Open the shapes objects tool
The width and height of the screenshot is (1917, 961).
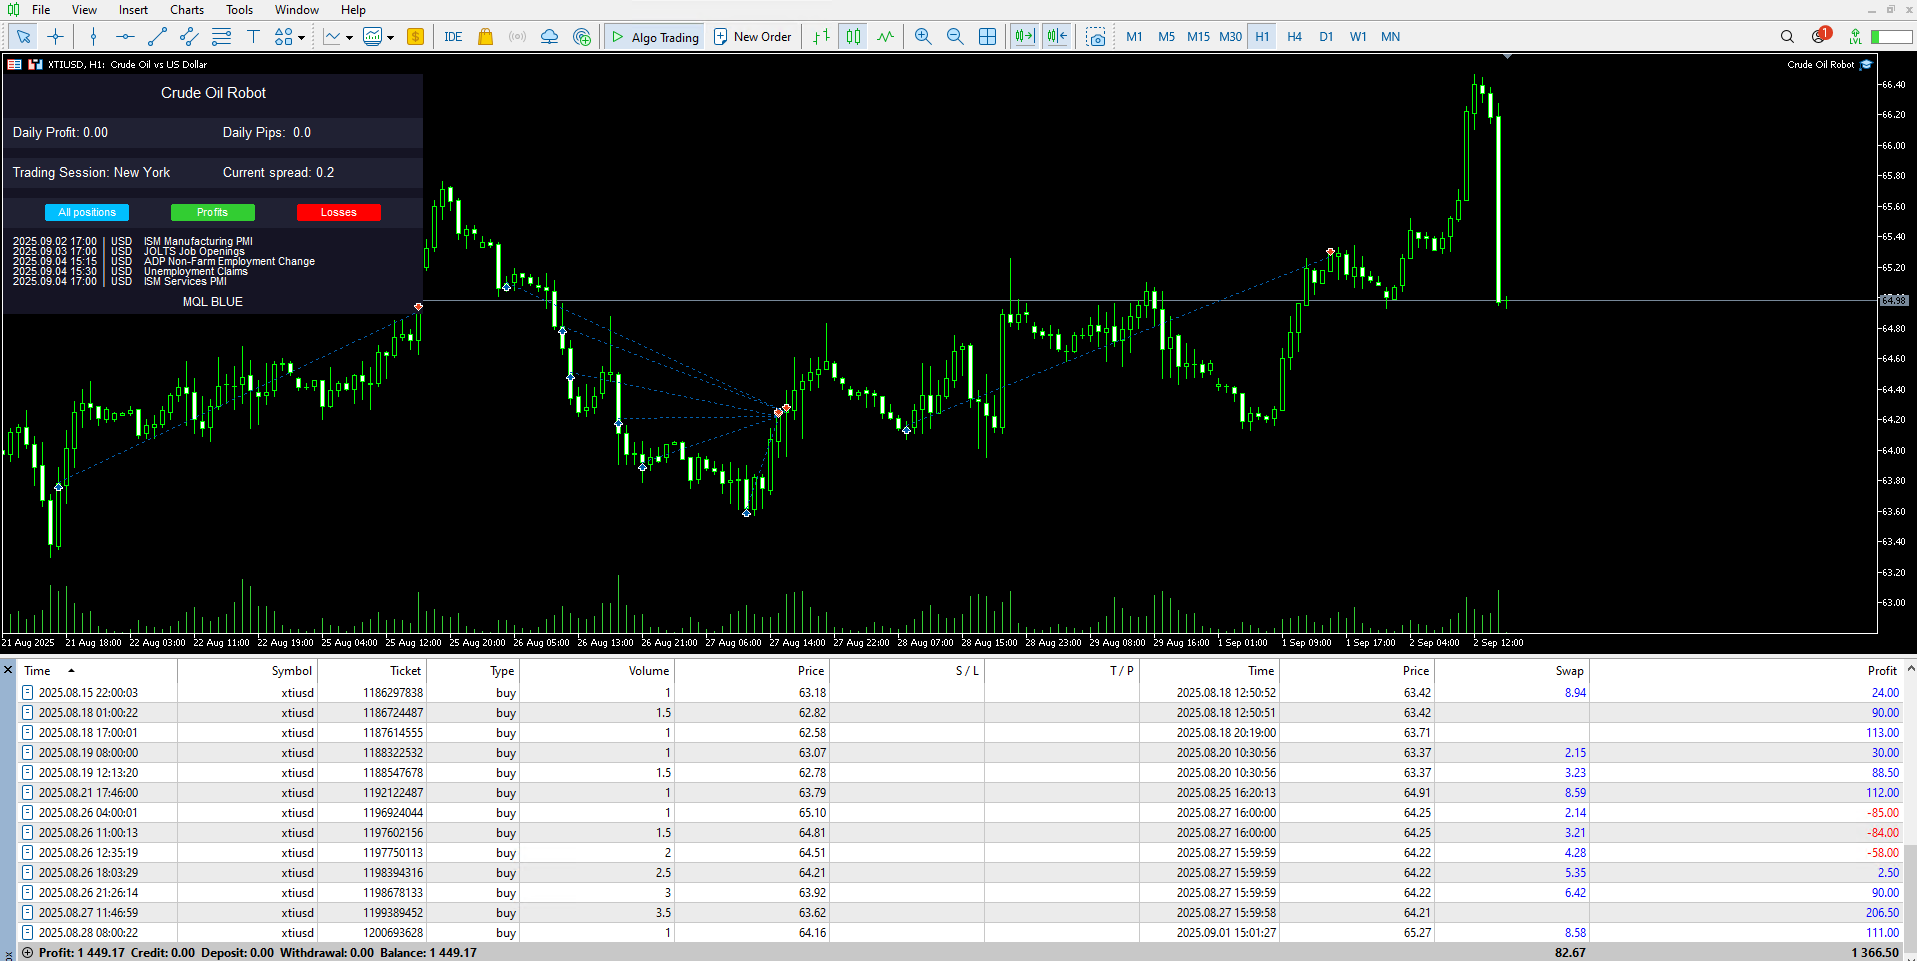pos(283,37)
